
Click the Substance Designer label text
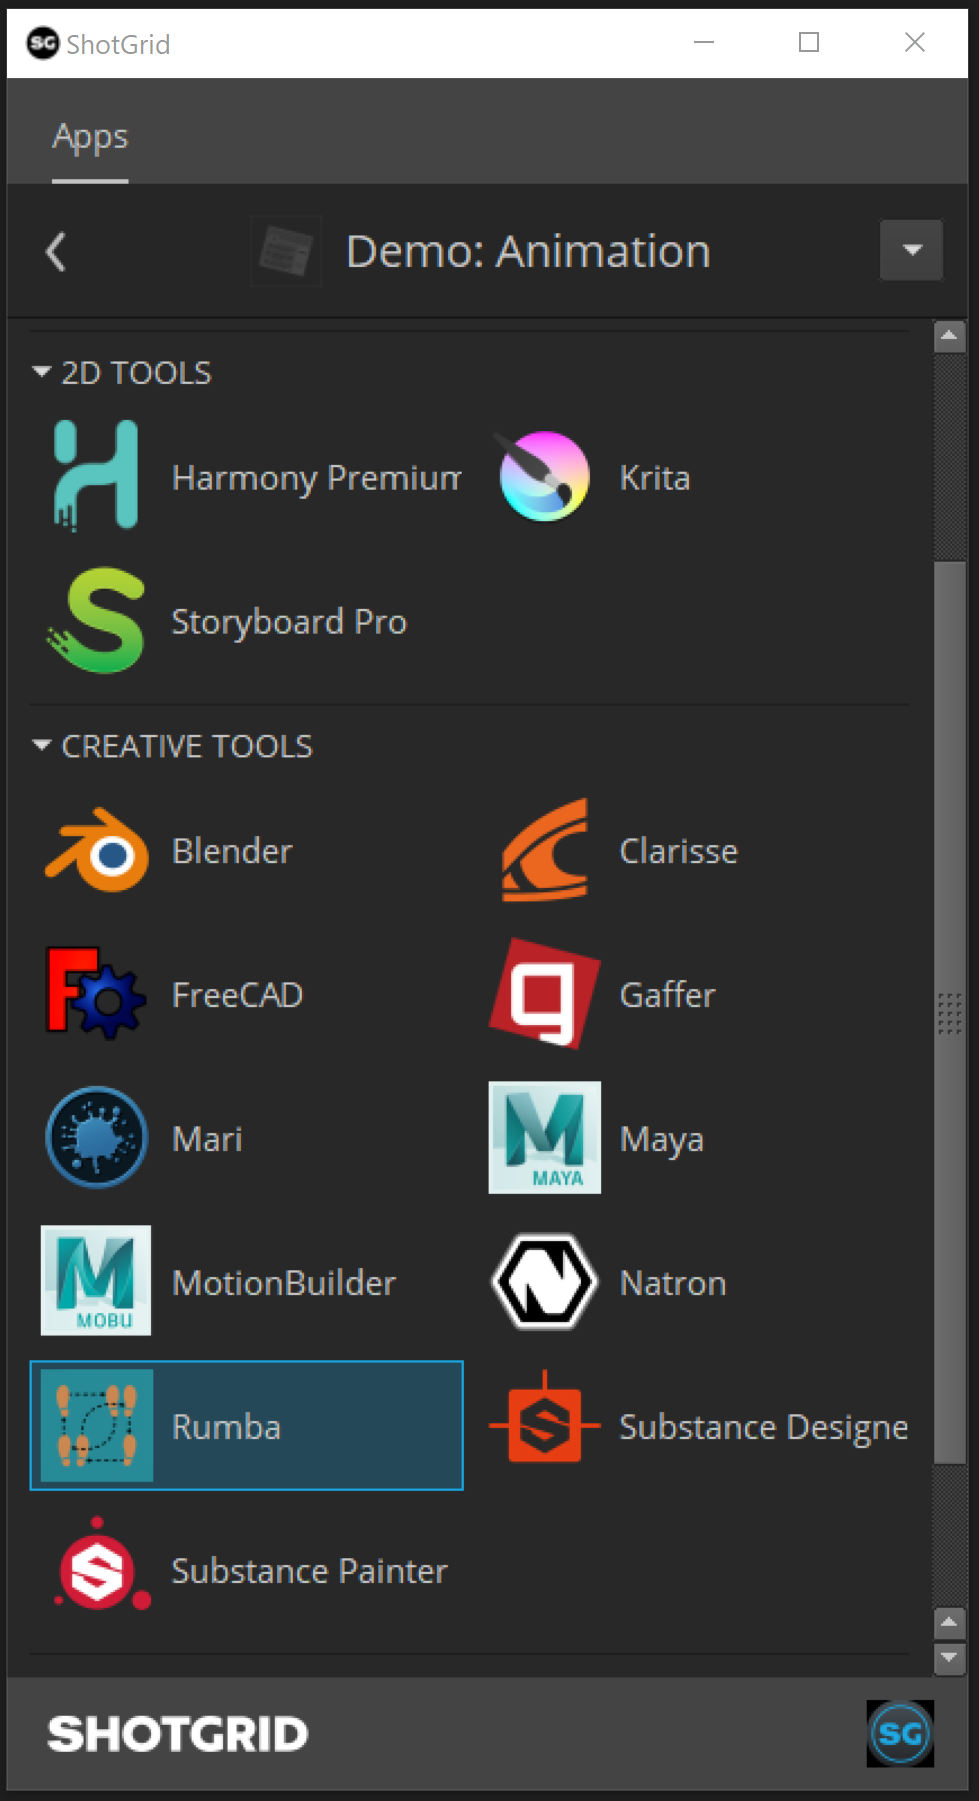coord(764,1428)
